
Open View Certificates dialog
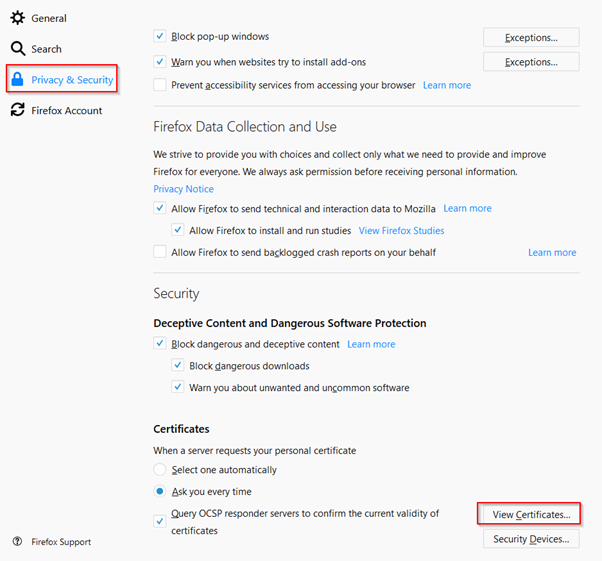coord(530,515)
